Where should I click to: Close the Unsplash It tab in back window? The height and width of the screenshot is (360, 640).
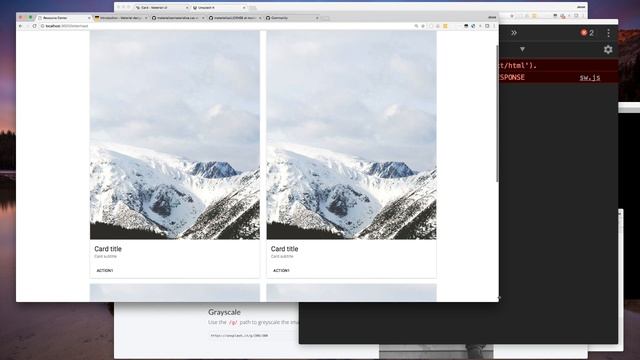(244, 7)
